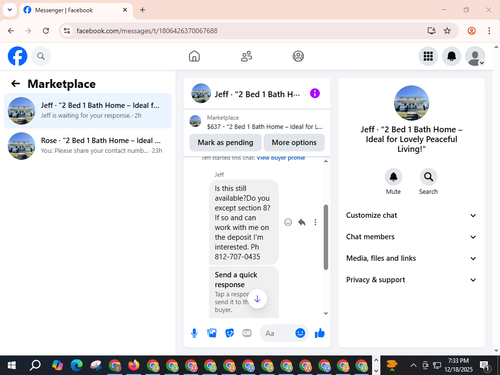Go back from Marketplace with arrow
This screenshot has width=500, height=375.
16,84
